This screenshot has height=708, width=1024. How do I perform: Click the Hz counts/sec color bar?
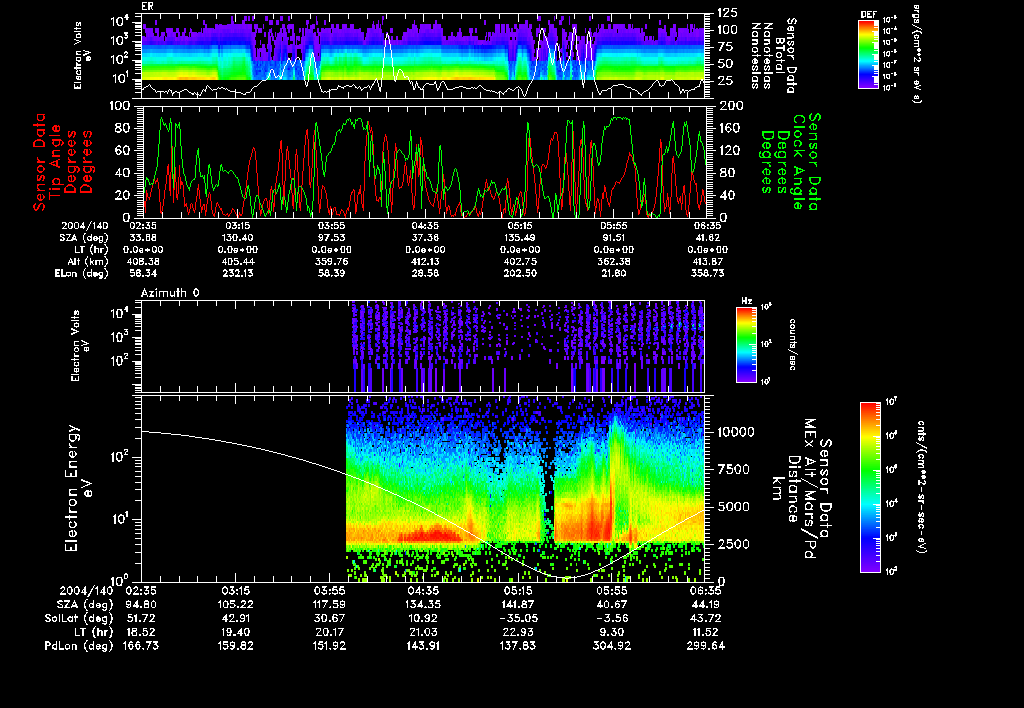click(746, 344)
